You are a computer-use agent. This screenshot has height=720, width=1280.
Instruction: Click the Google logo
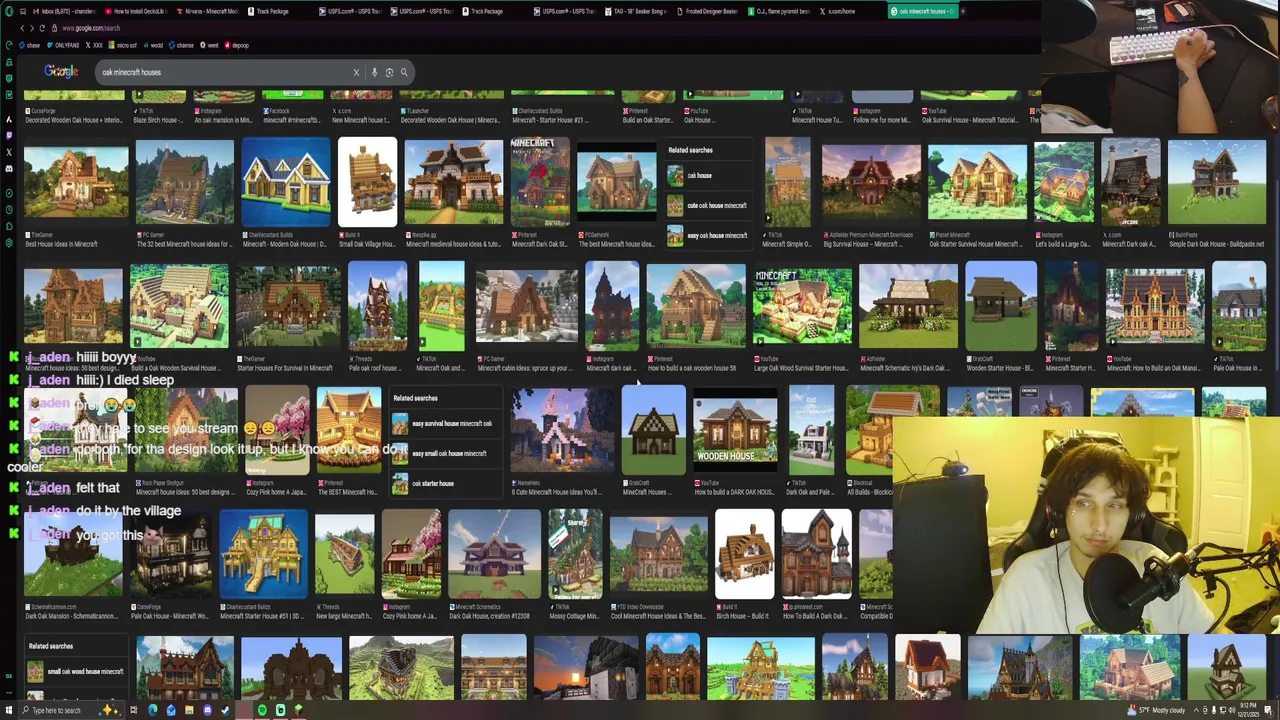point(61,72)
